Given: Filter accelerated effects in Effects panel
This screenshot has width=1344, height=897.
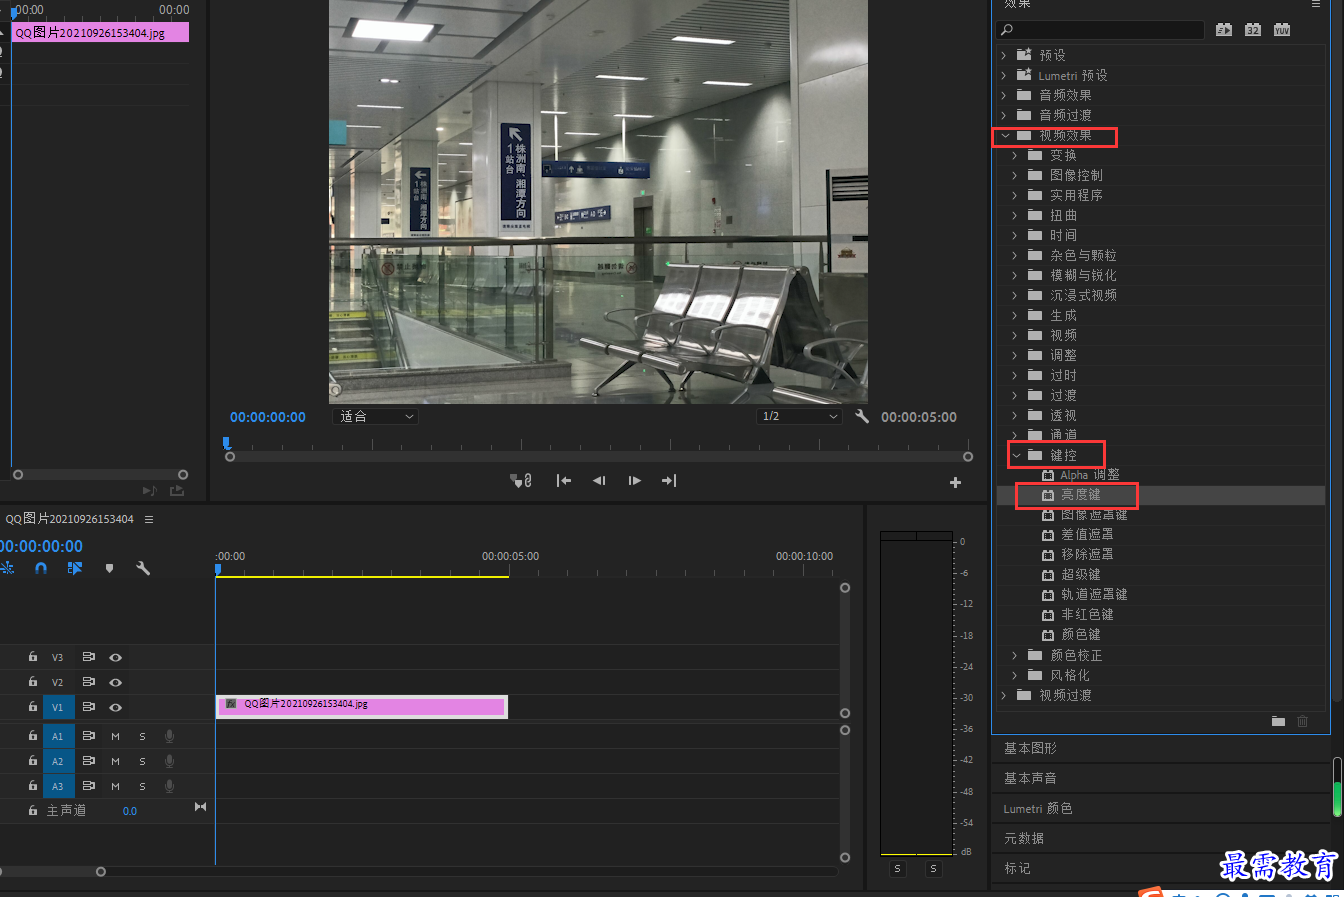Looking at the screenshot, I should 1224,30.
